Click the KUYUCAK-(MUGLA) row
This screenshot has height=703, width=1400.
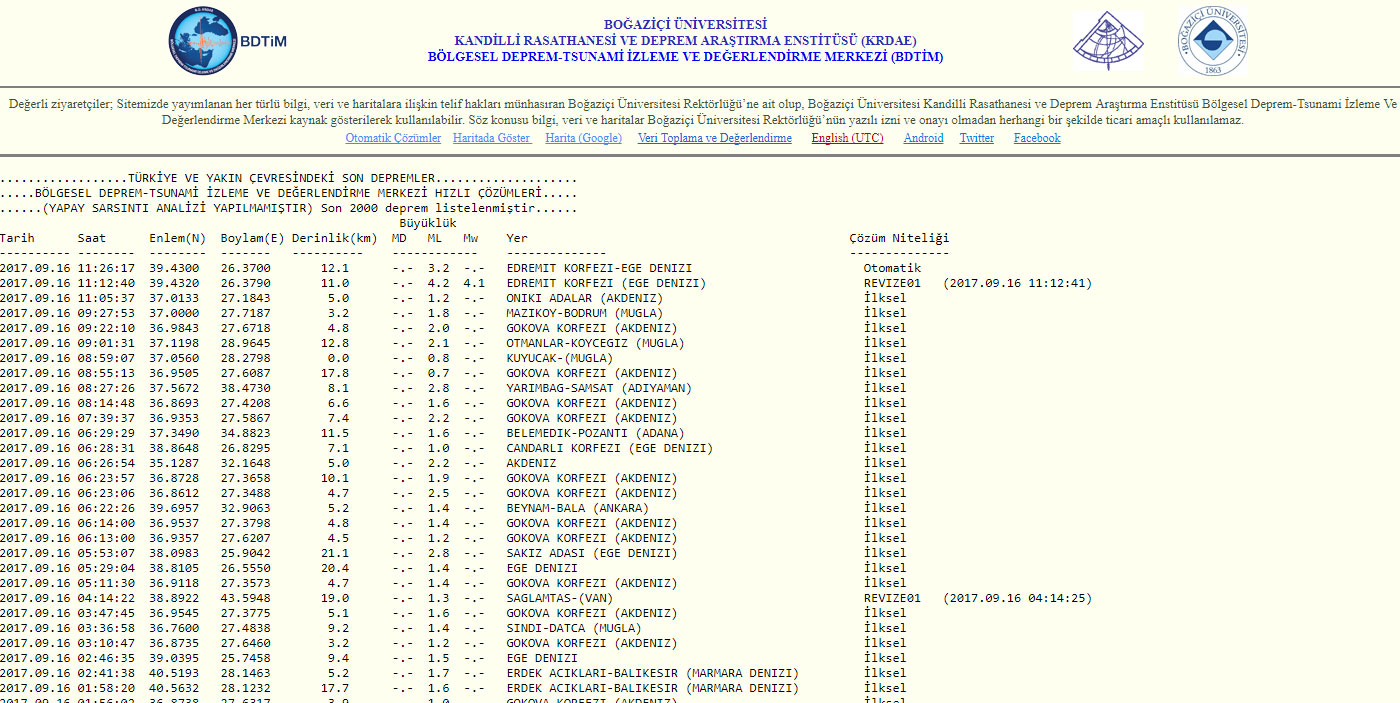(453, 358)
